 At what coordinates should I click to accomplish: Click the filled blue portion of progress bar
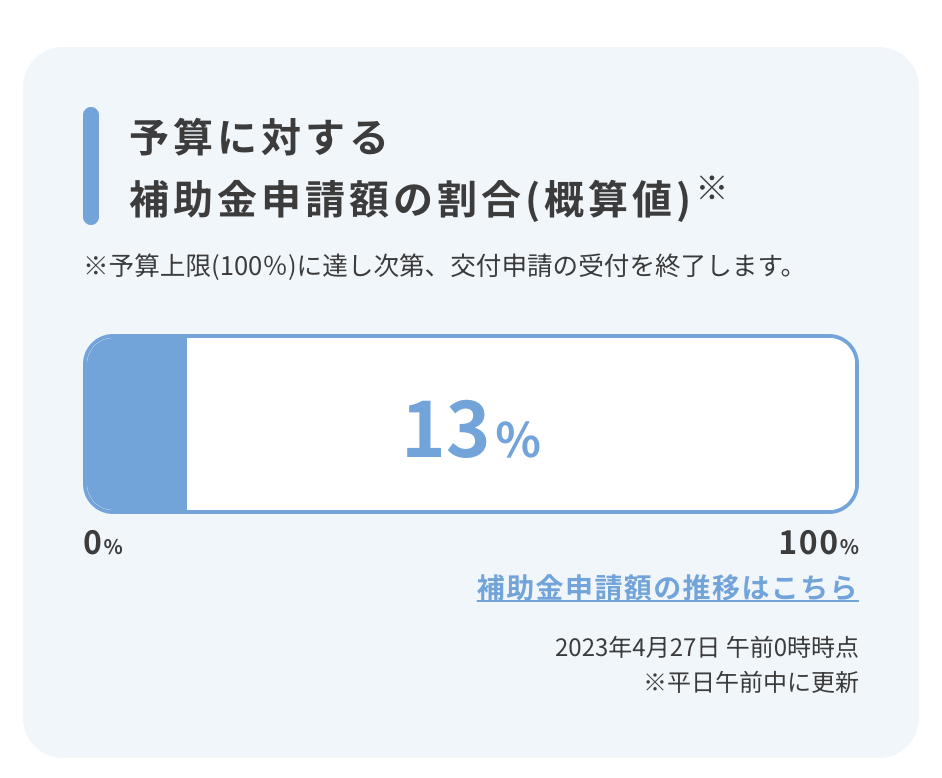click(136, 424)
